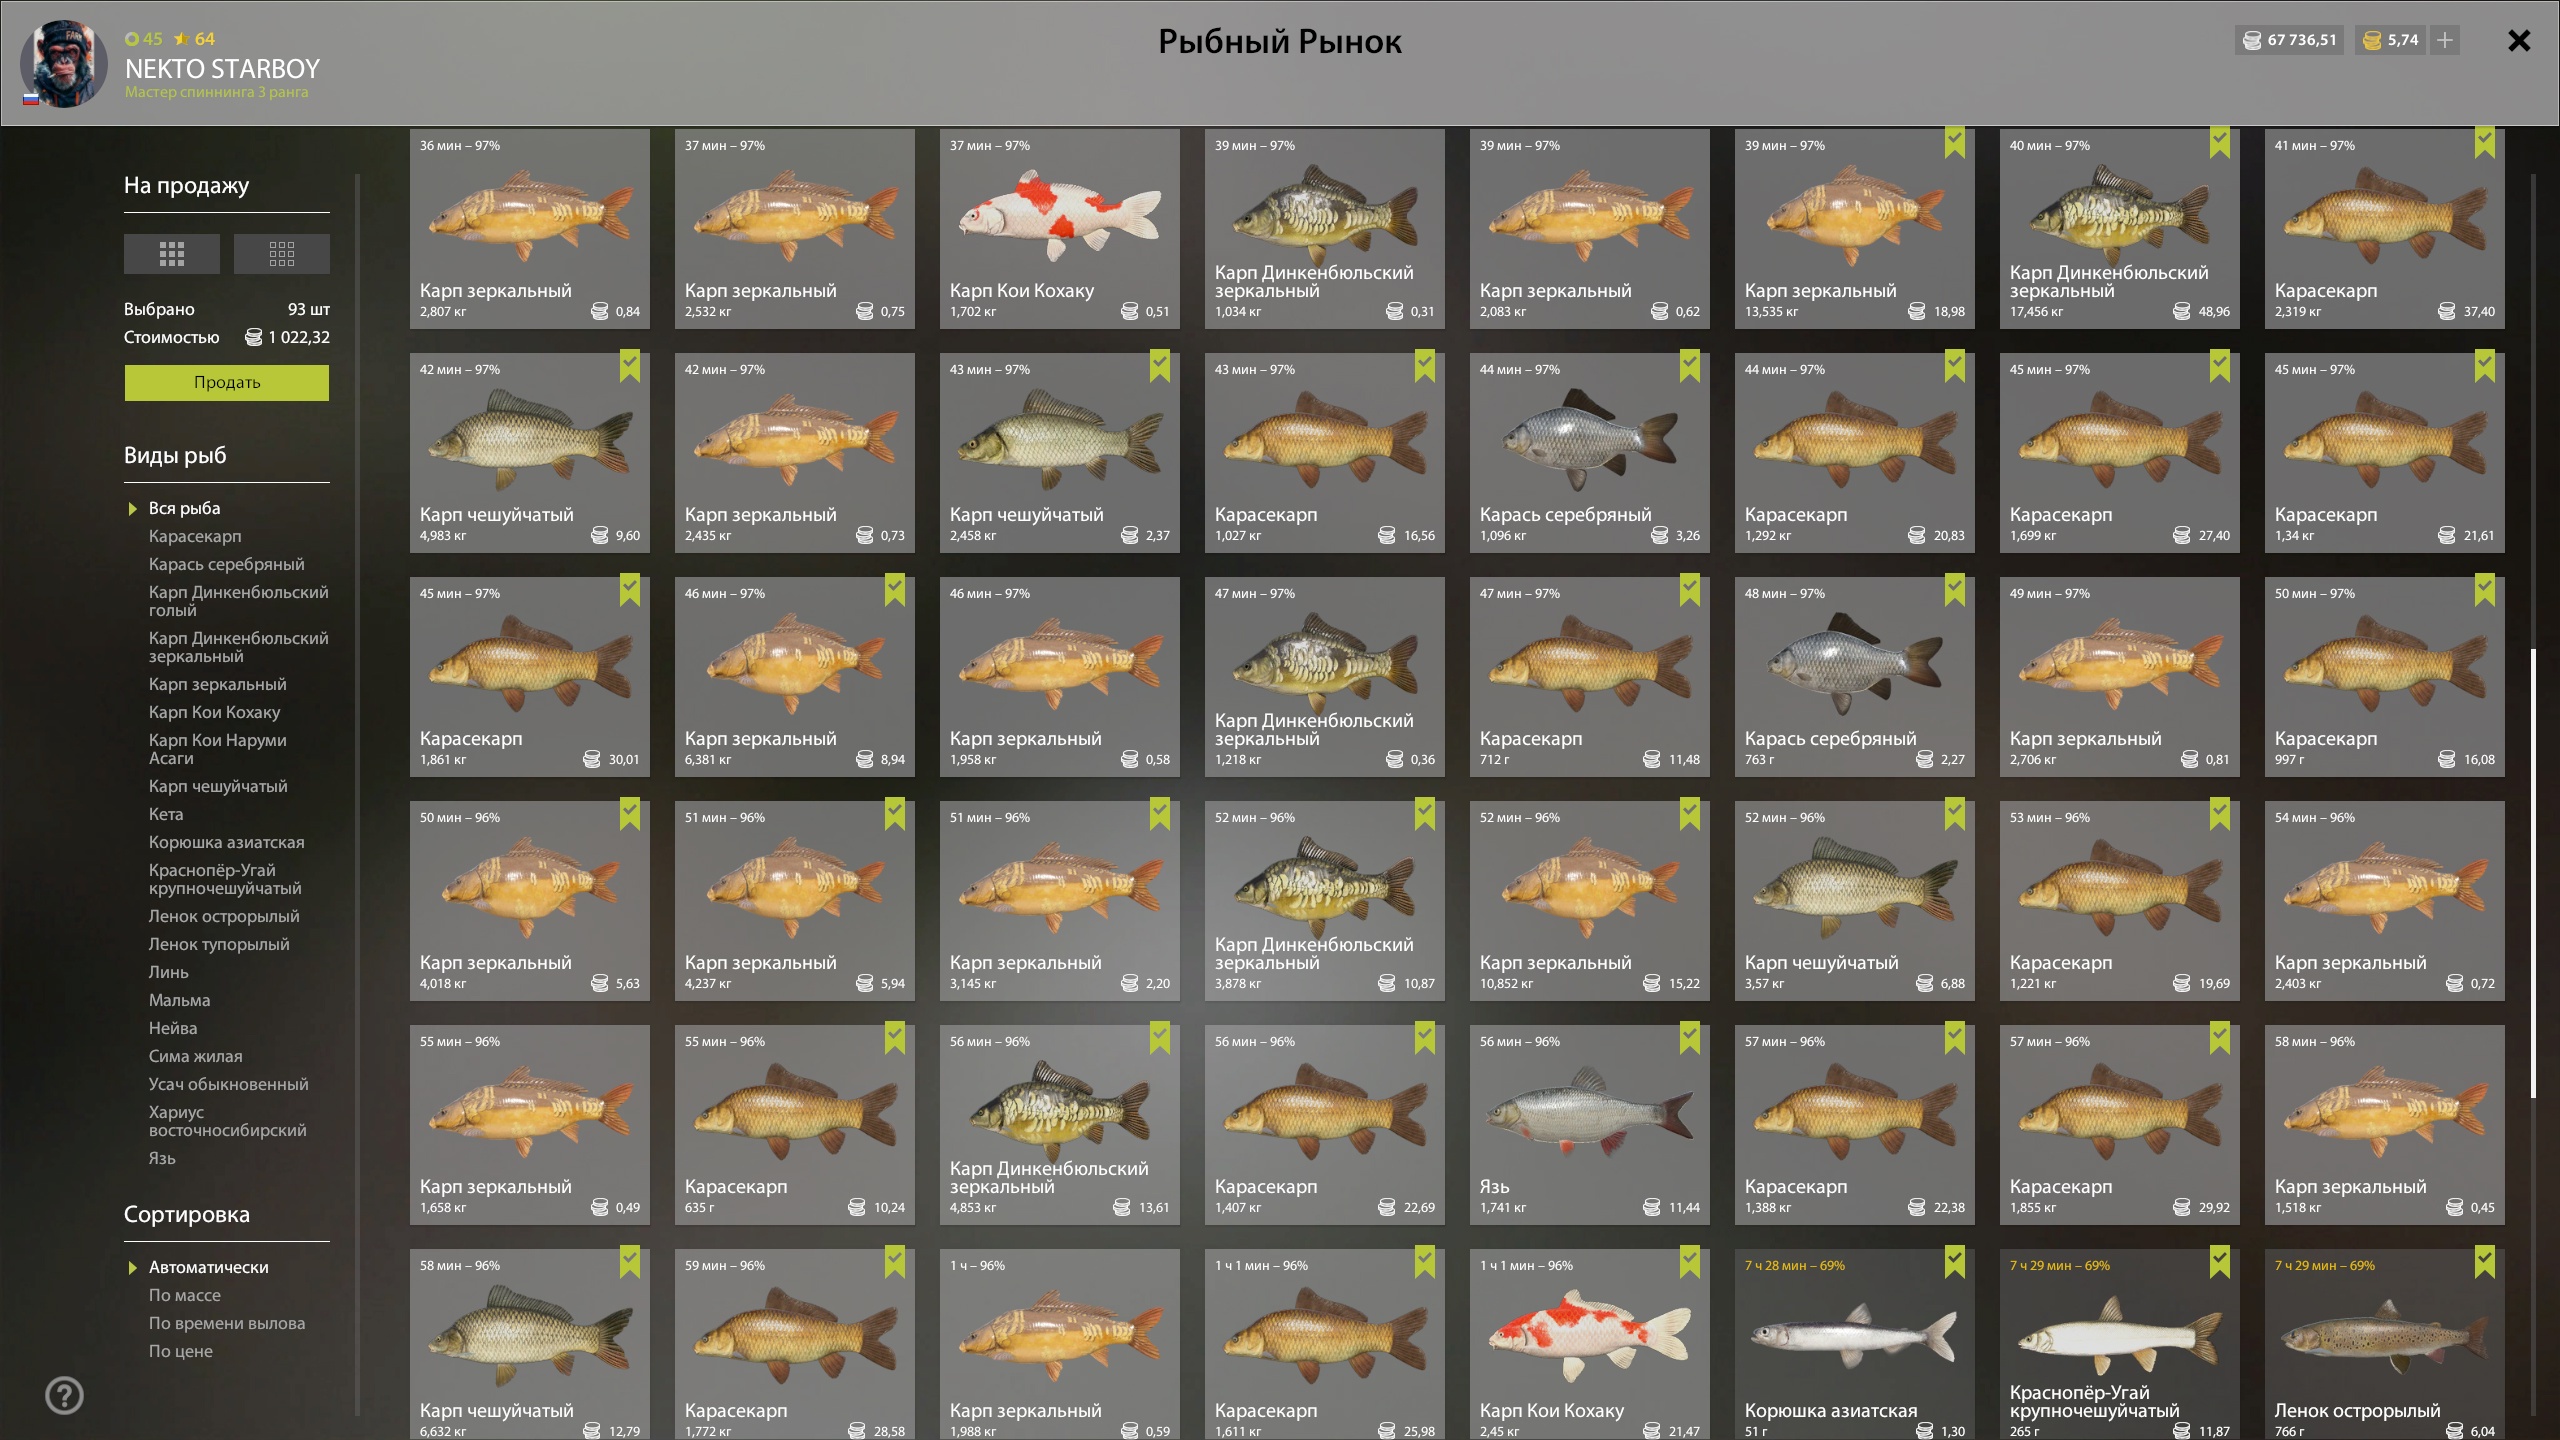Image resolution: width=2560 pixels, height=1440 pixels.
Task: Close the fish market with X
Action: (x=2519, y=41)
